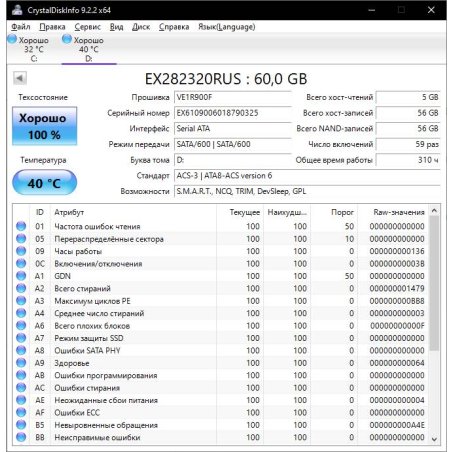Click the CrystalDiskInfo title bar icon

click(17, 10)
